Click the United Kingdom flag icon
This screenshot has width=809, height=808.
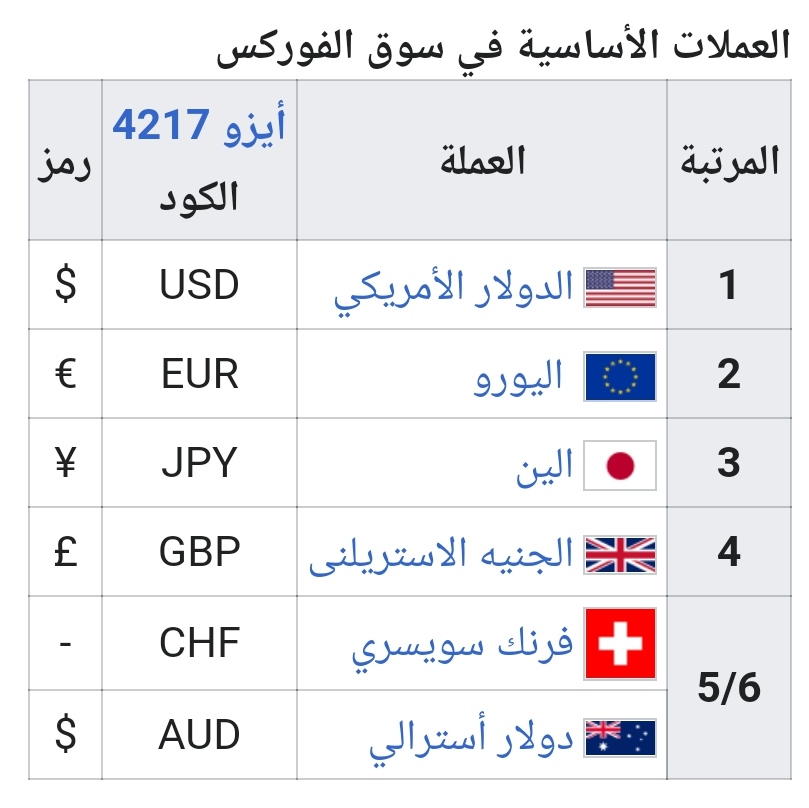pyautogui.click(x=620, y=554)
